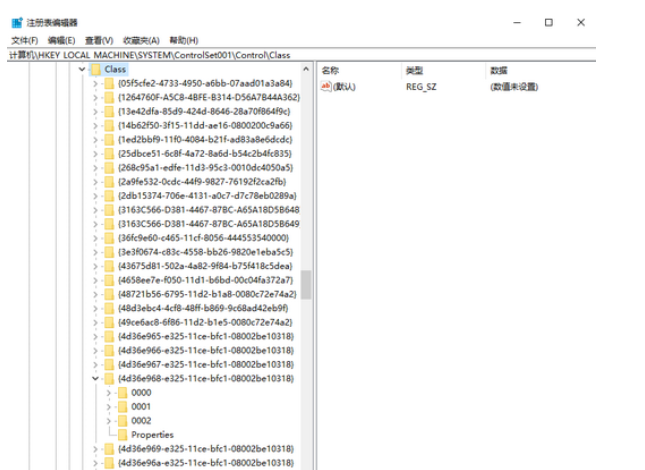Screen dimensions: 645x470
Task: Click folder icon of {4658ee7e-f050-11d1-b6bd-00c04fa372a7}
Action: pyautogui.click(x=109, y=280)
